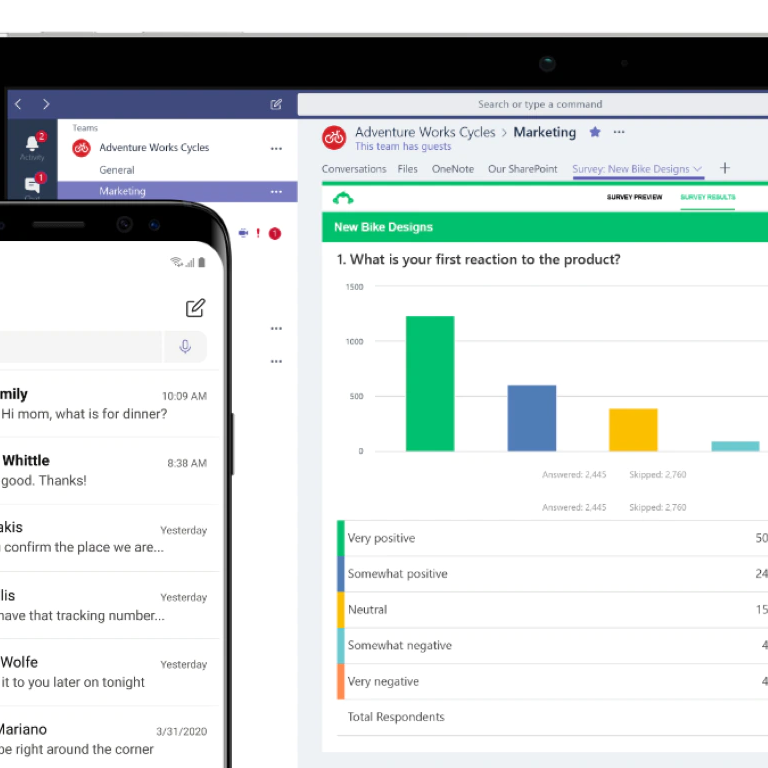This screenshot has width=768, height=768.
Task: Select the Survey Results tab
Action: (x=708, y=197)
